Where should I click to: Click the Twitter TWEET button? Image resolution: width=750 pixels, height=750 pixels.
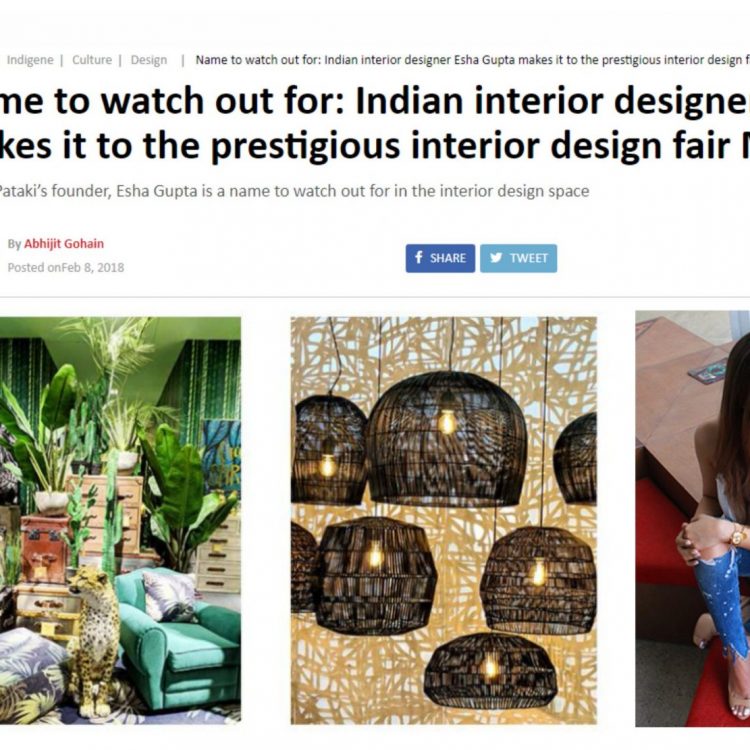click(518, 258)
